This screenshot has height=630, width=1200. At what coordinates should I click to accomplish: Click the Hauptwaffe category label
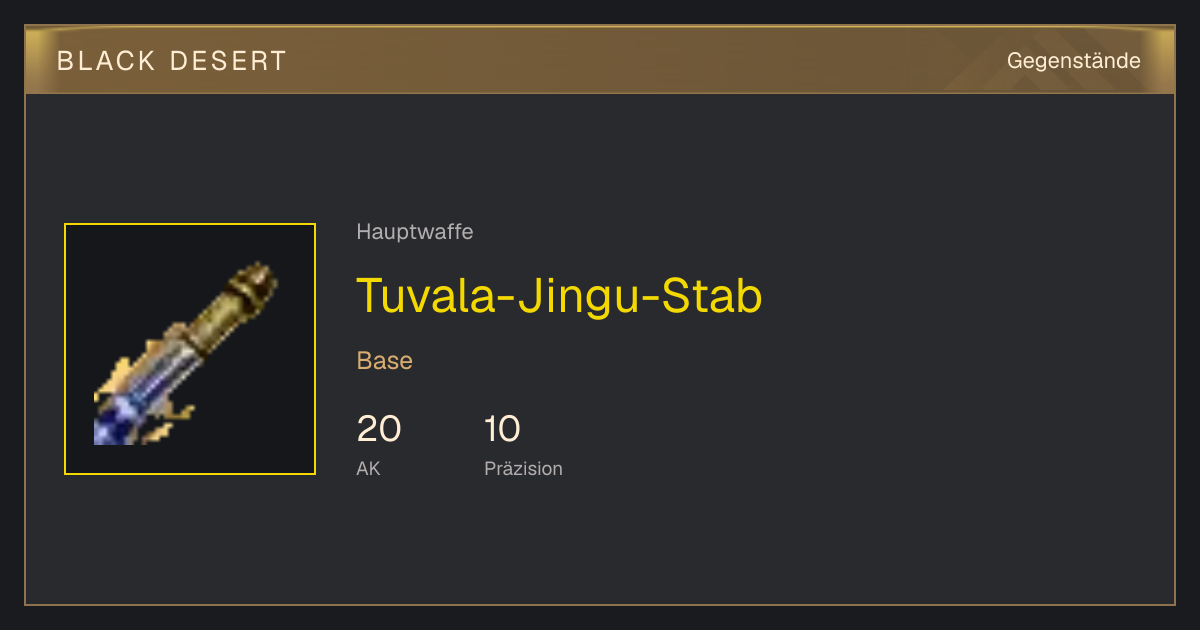point(414,232)
